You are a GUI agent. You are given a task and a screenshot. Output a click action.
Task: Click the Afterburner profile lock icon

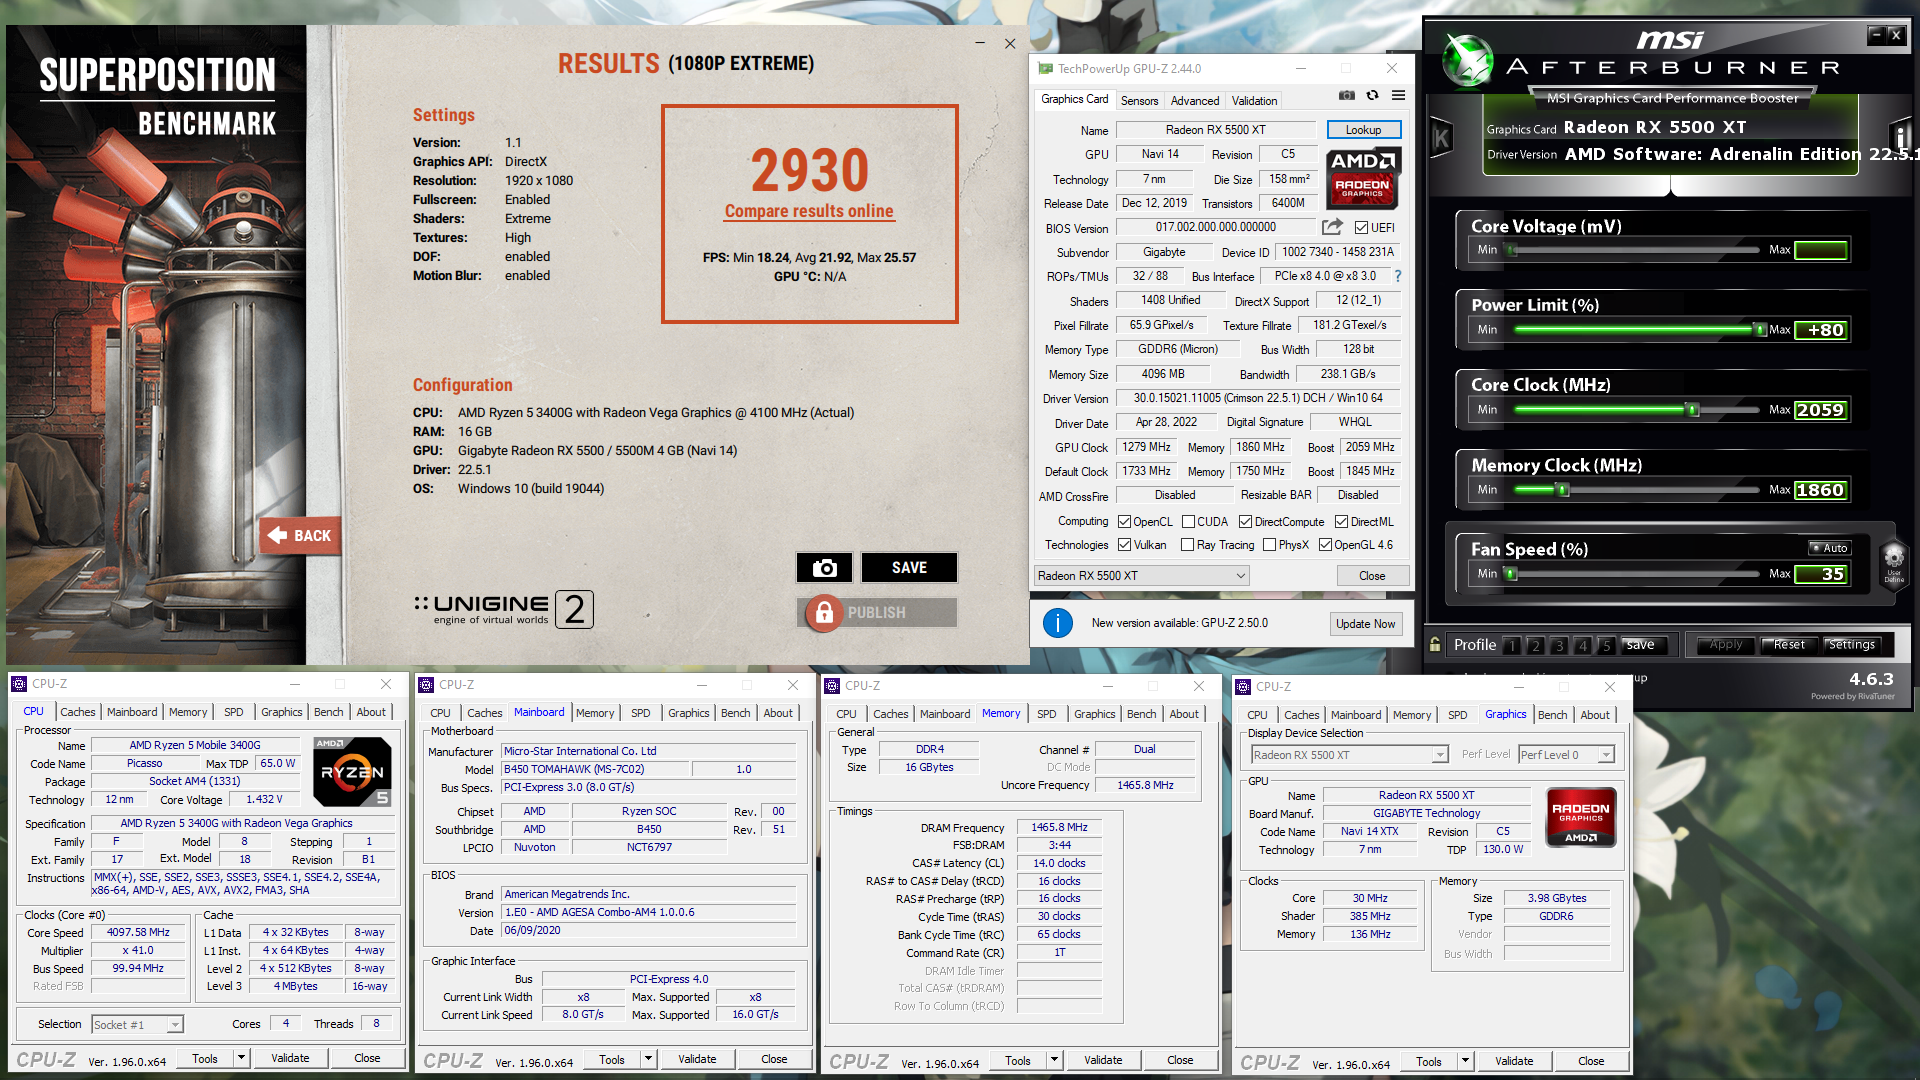coord(1435,644)
